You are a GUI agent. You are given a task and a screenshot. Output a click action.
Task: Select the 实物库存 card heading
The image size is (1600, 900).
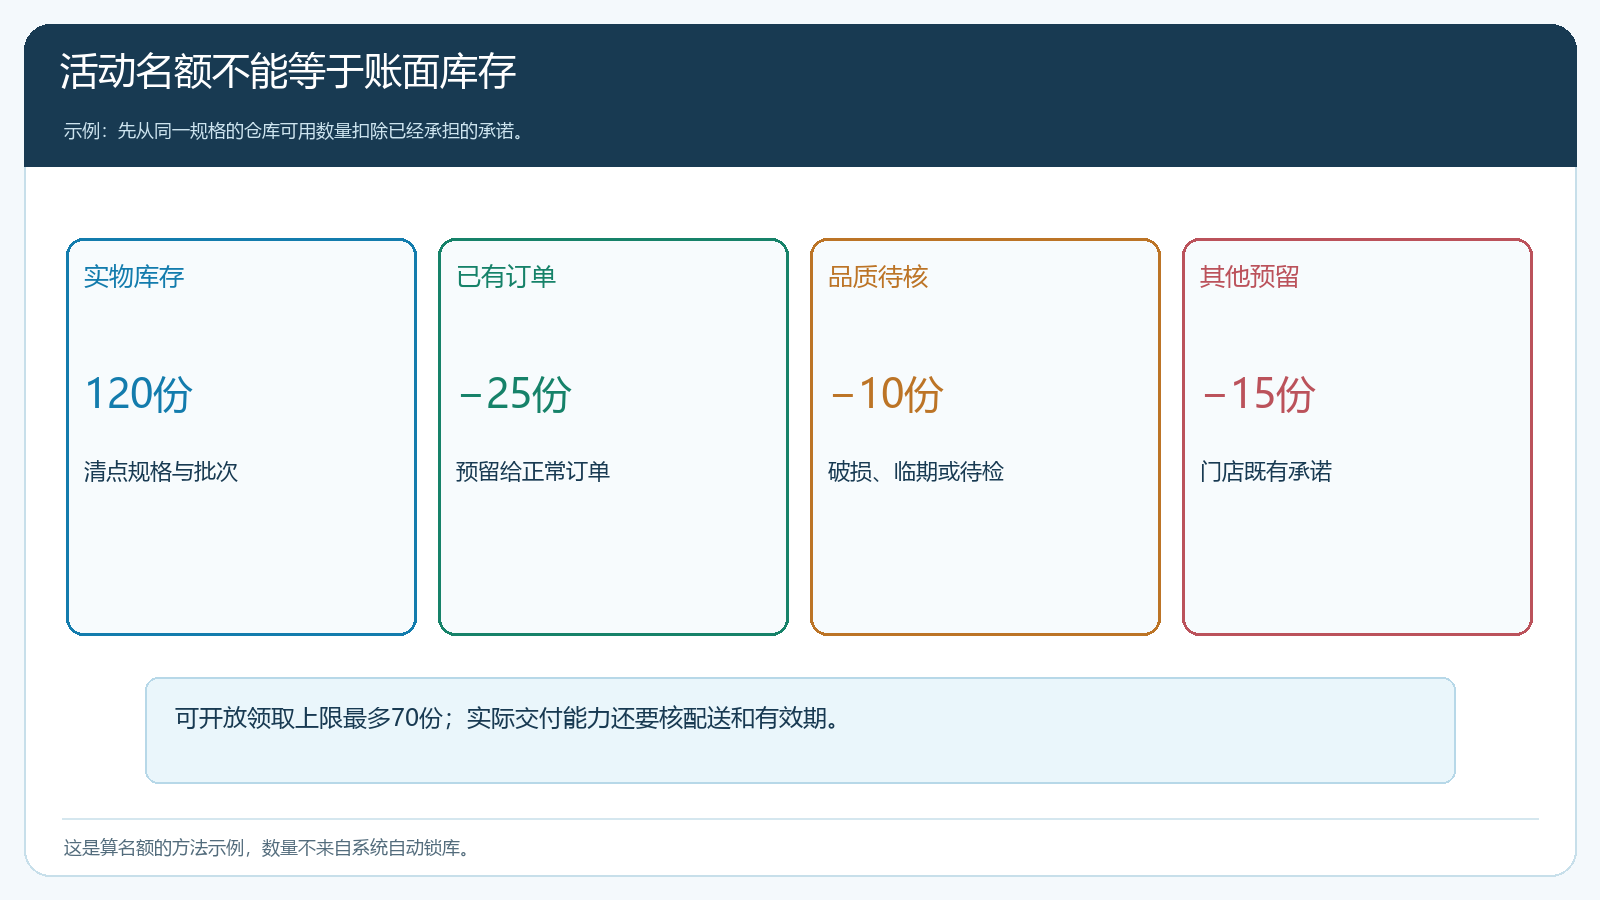(134, 277)
